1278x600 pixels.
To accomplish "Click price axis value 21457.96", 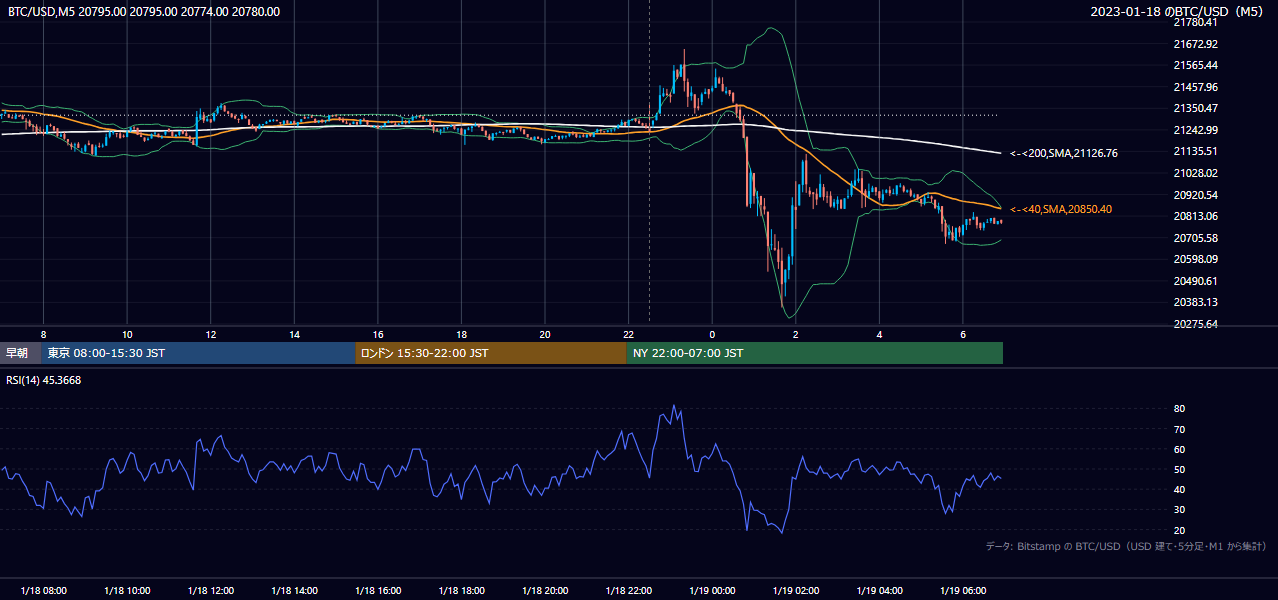I will click(1195, 87).
